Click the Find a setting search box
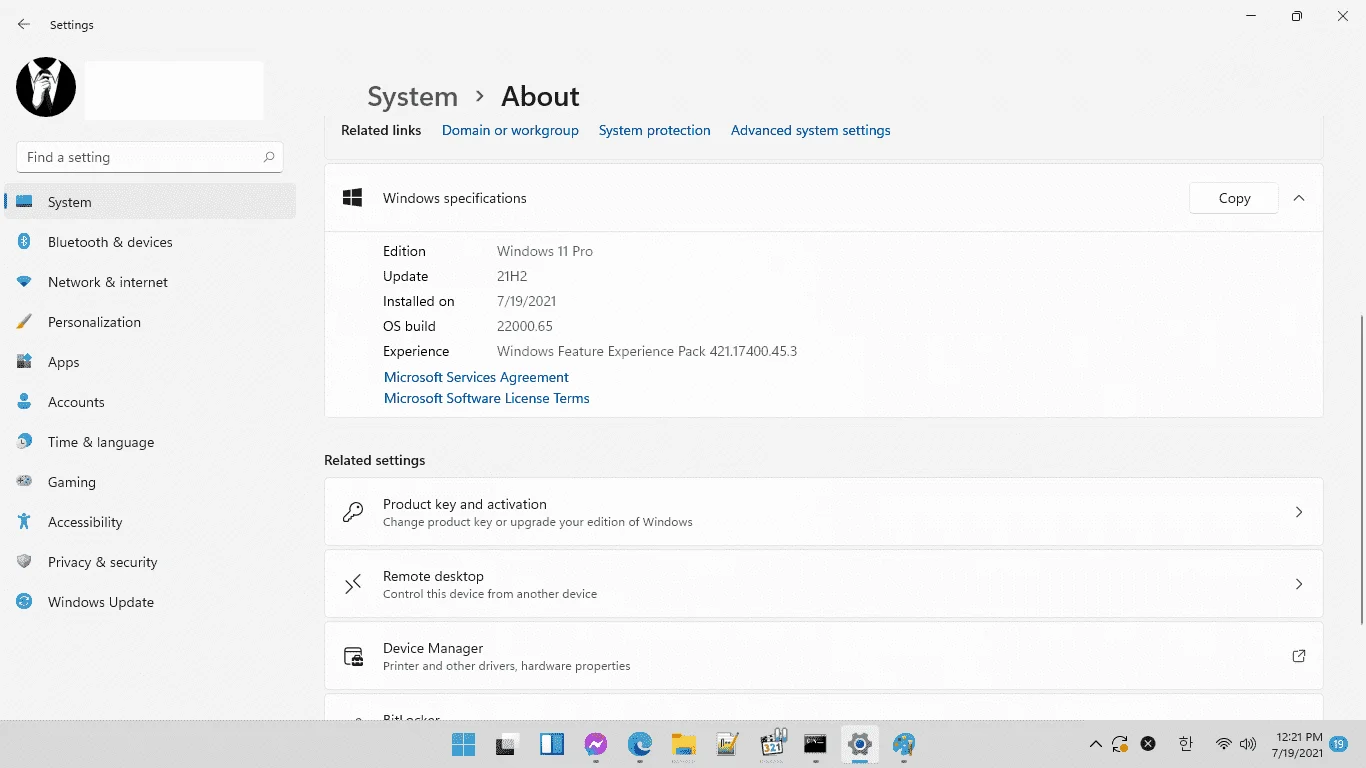 pos(150,157)
